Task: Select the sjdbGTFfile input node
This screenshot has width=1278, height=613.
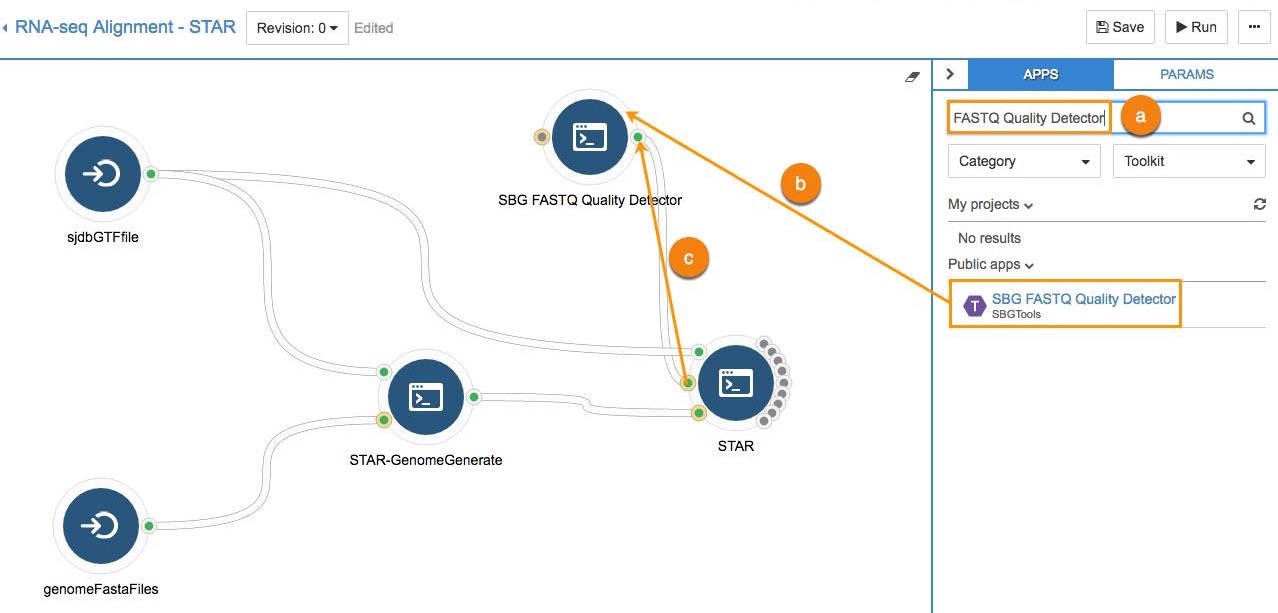Action: tap(101, 173)
